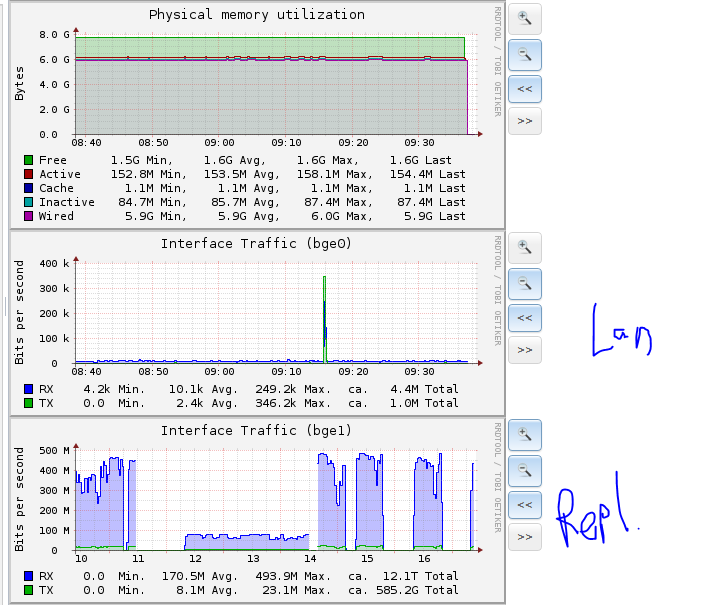Click the "Interface Traffic (bge1)" title
The image size is (711, 605).
(x=256, y=431)
